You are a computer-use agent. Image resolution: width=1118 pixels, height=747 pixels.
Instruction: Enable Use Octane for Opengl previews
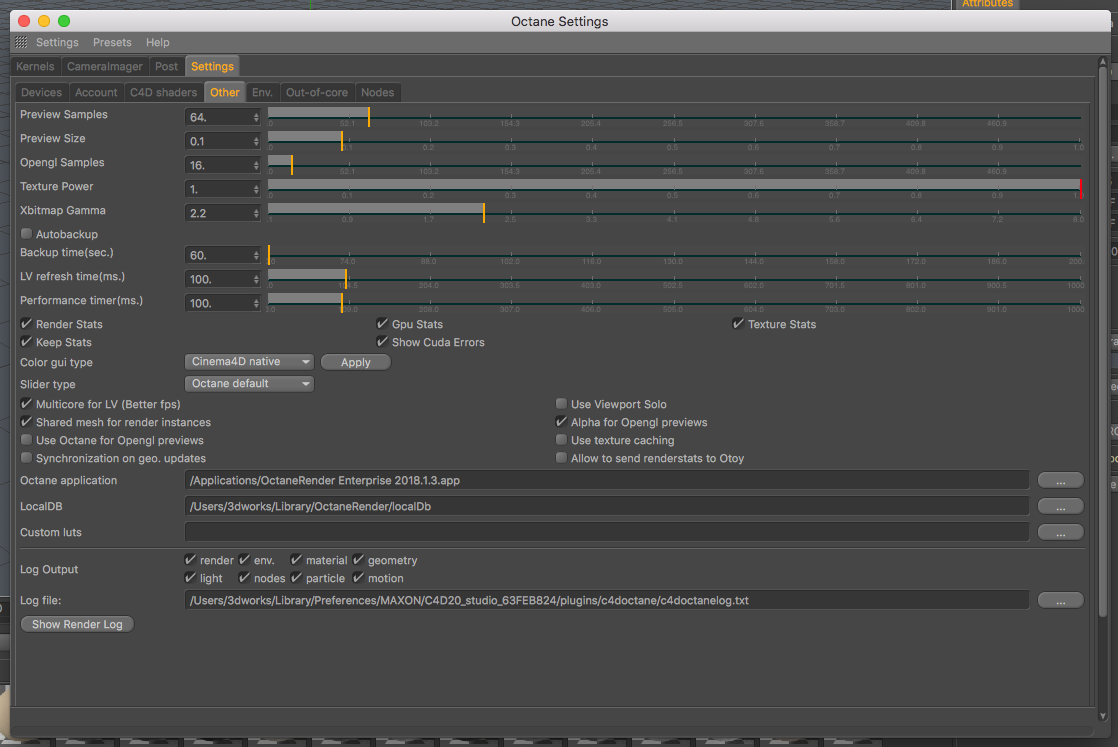coord(26,440)
